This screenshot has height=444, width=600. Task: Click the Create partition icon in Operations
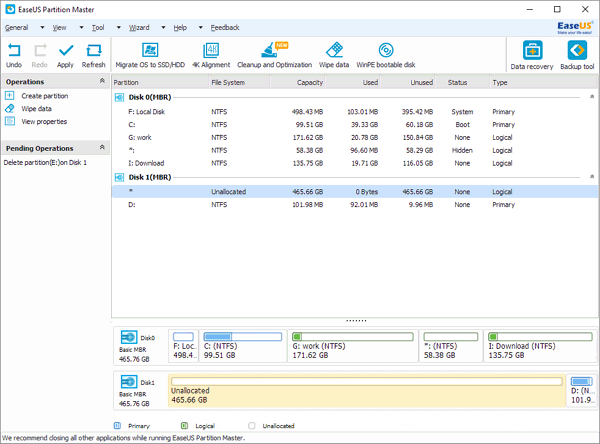(10, 96)
